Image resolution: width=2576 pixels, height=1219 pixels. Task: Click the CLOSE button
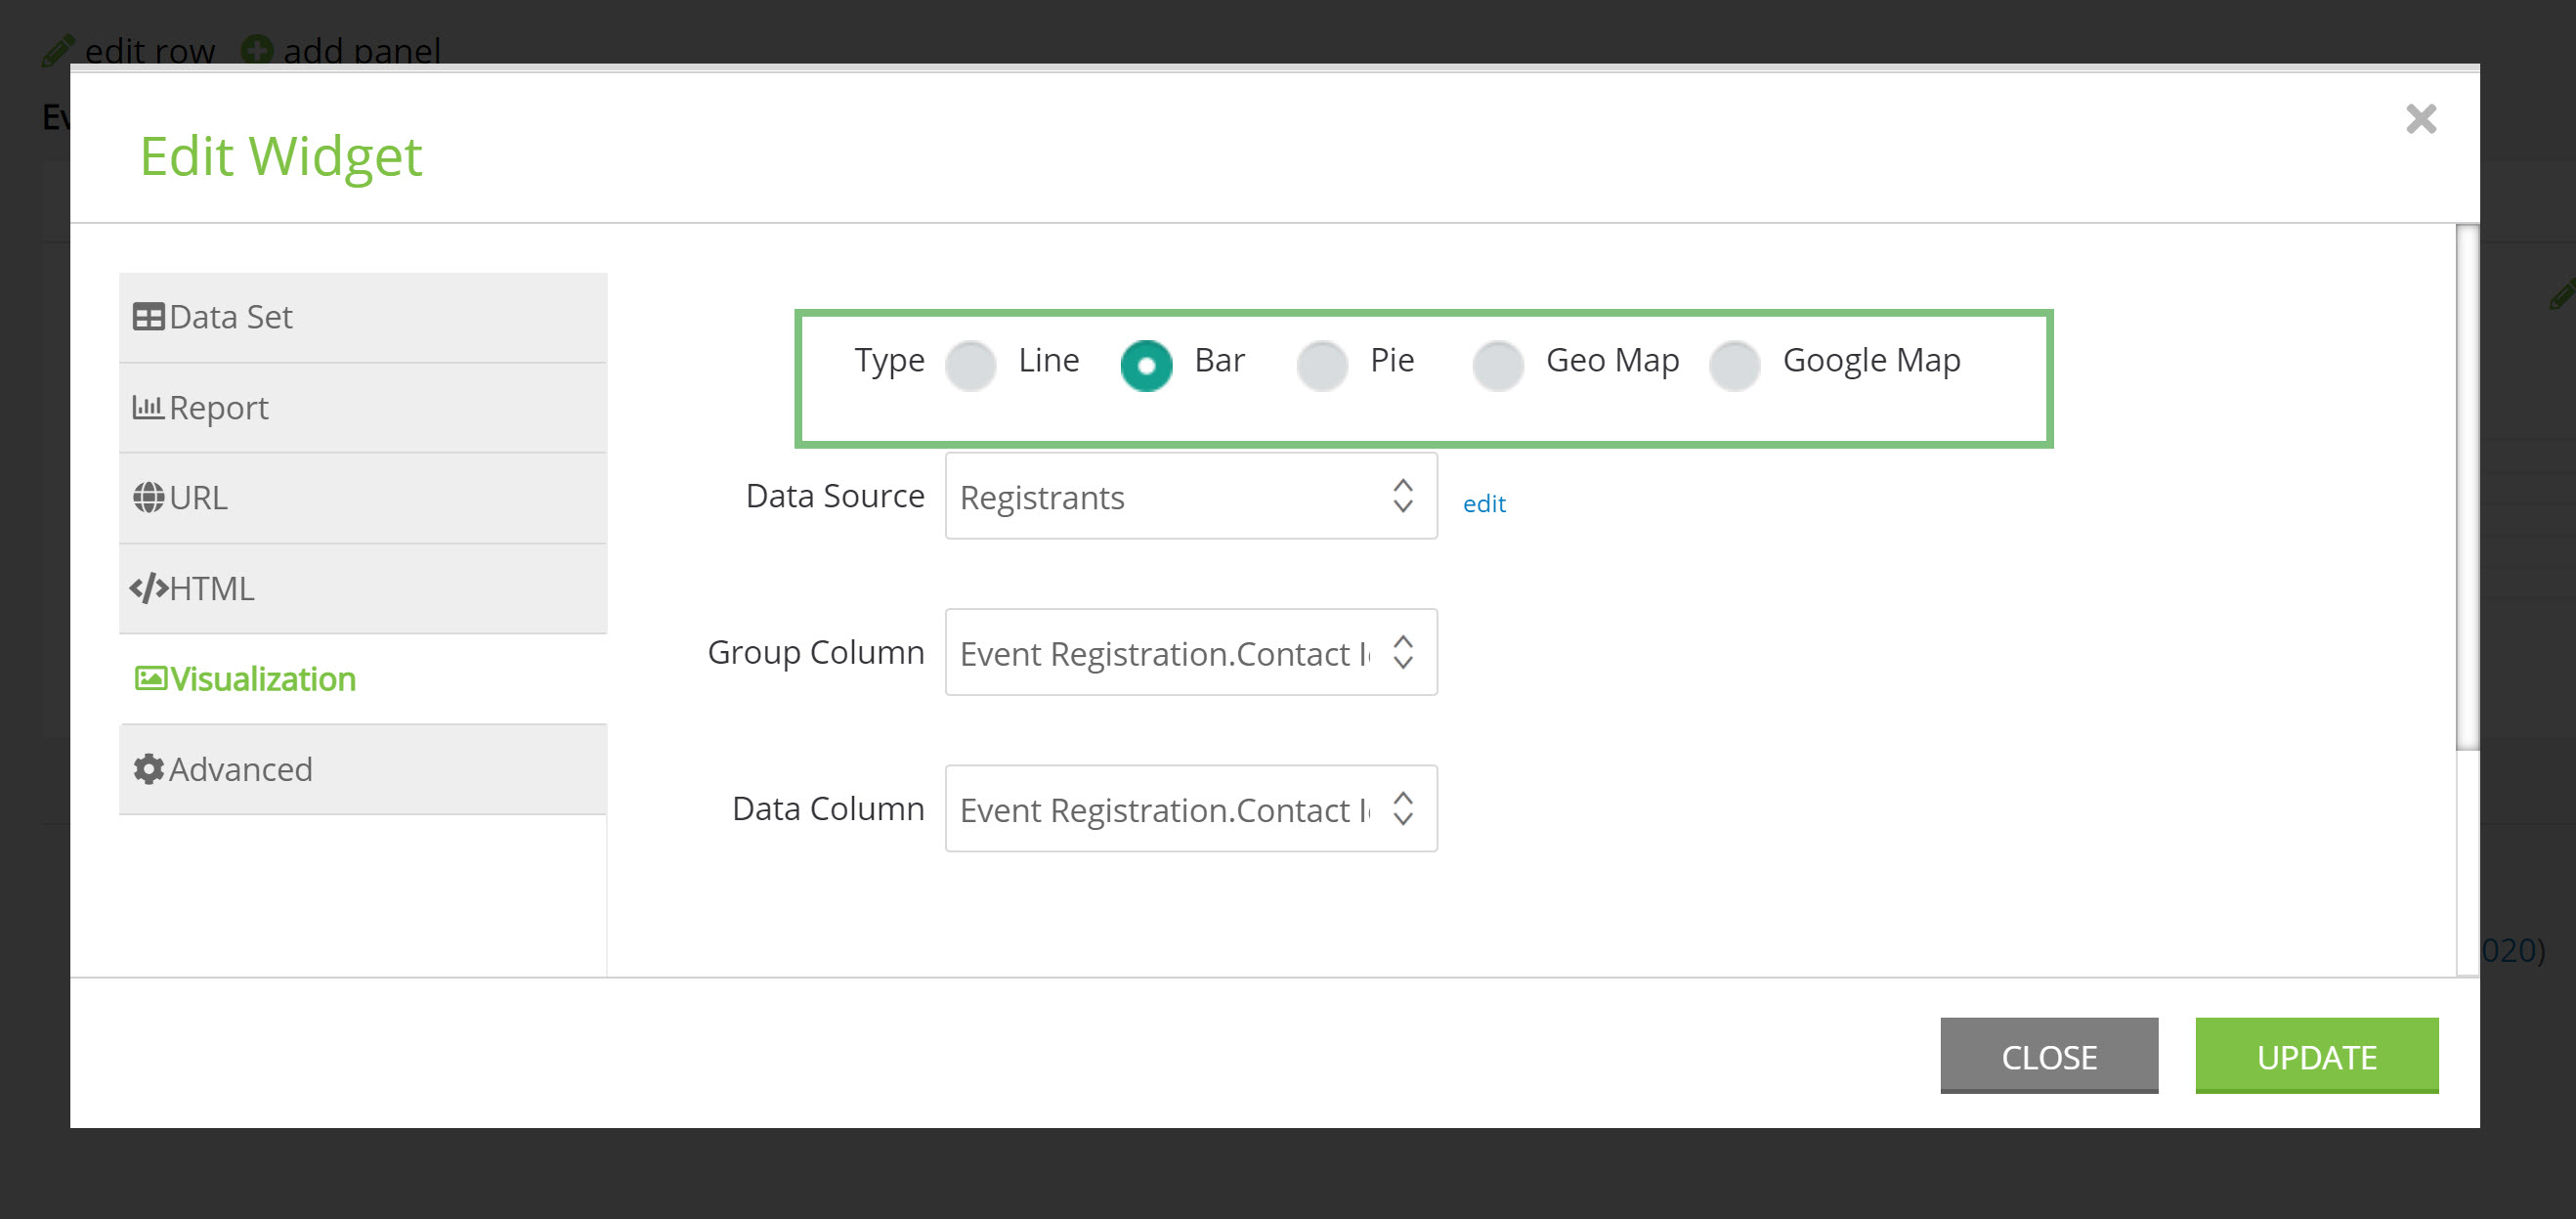pyautogui.click(x=2049, y=1055)
